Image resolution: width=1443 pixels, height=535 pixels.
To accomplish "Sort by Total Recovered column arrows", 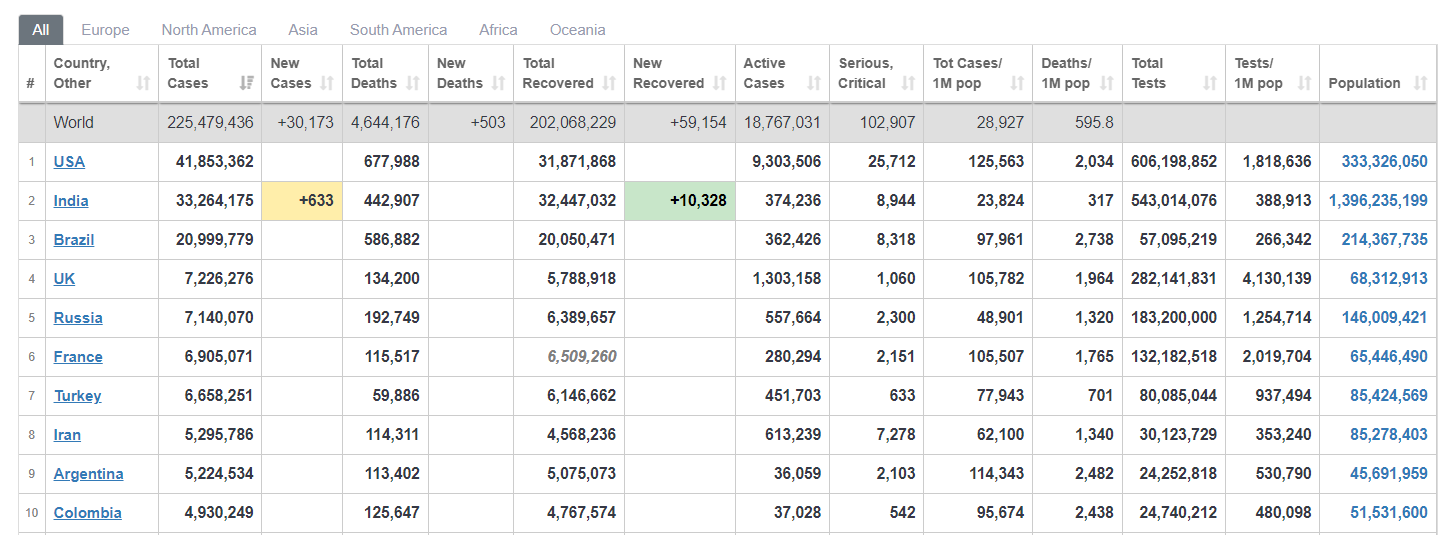I will pos(609,84).
